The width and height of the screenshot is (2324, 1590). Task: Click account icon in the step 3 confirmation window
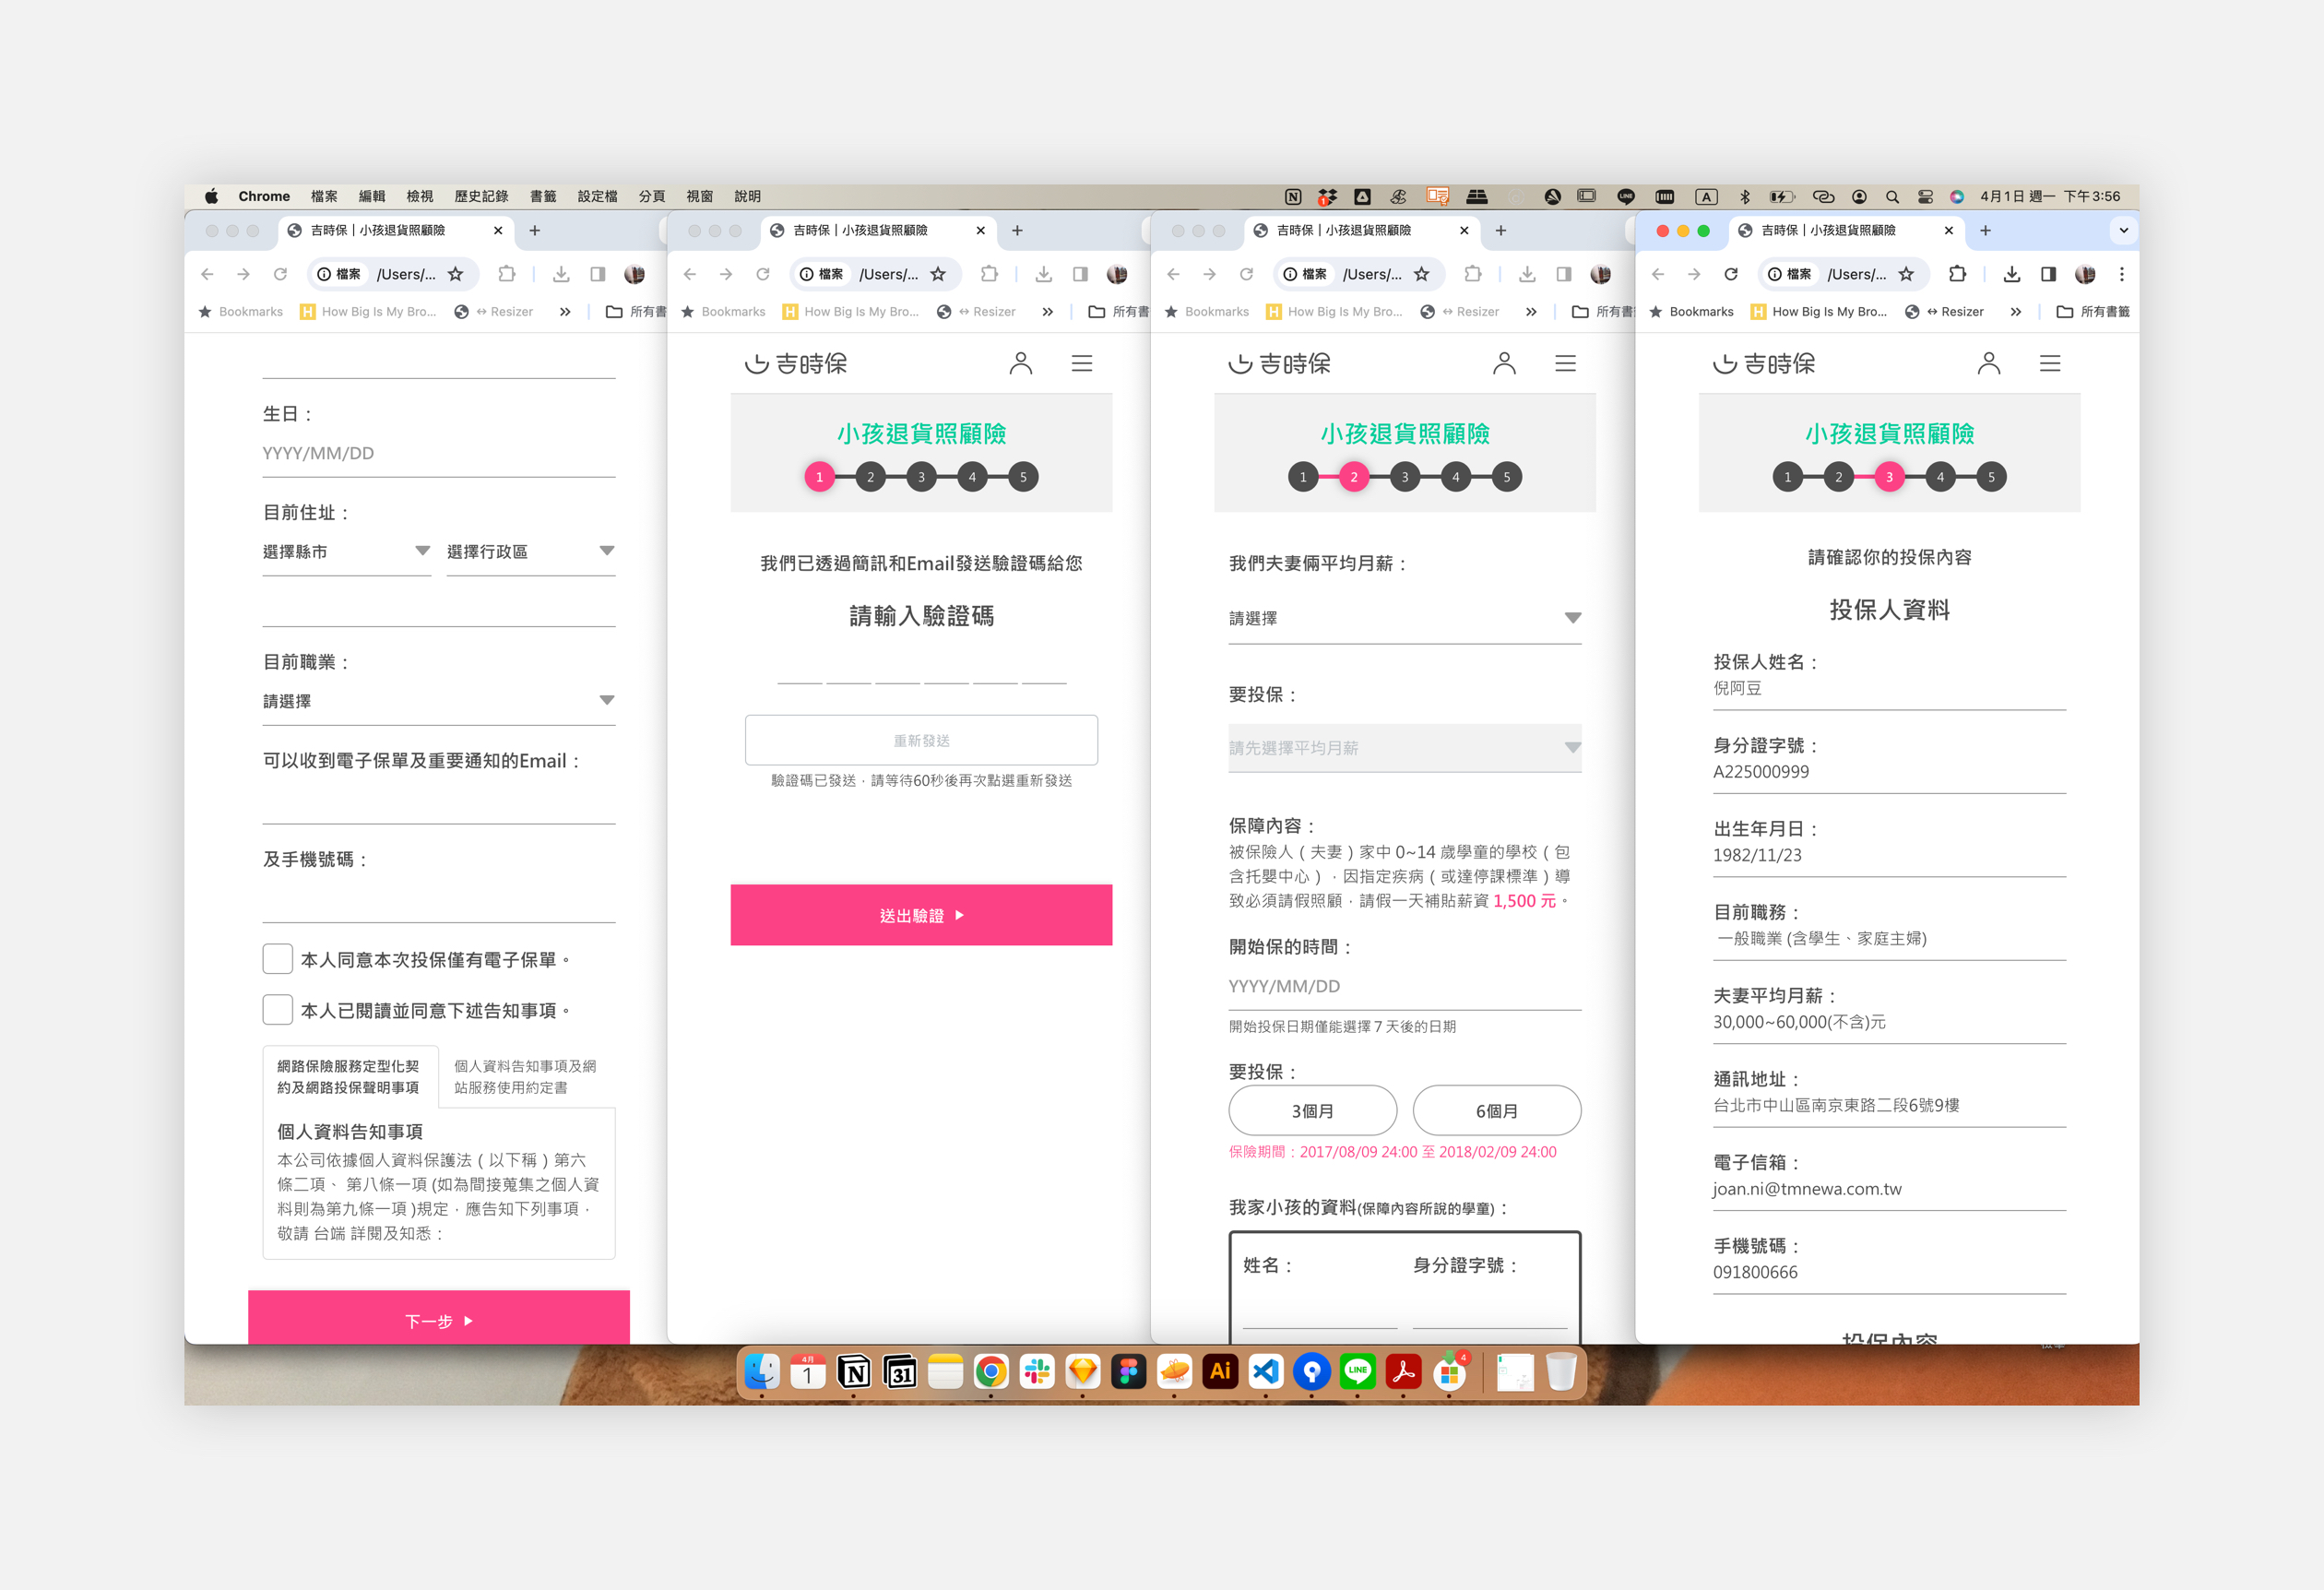1989,363
